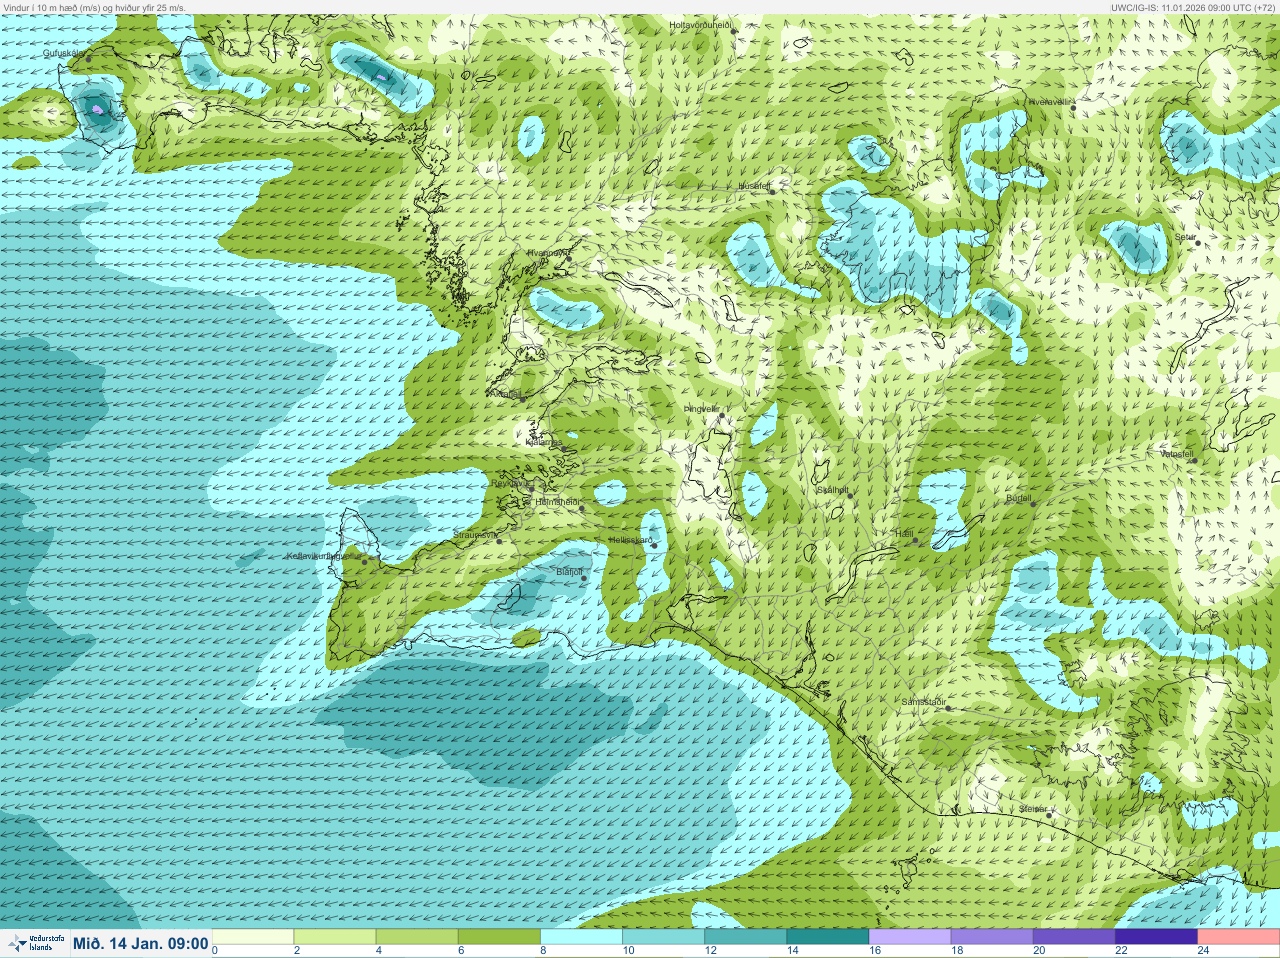
Task: Click the 'Mið. 14 Jan. 09:00' date label
Action: pos(141,943)
